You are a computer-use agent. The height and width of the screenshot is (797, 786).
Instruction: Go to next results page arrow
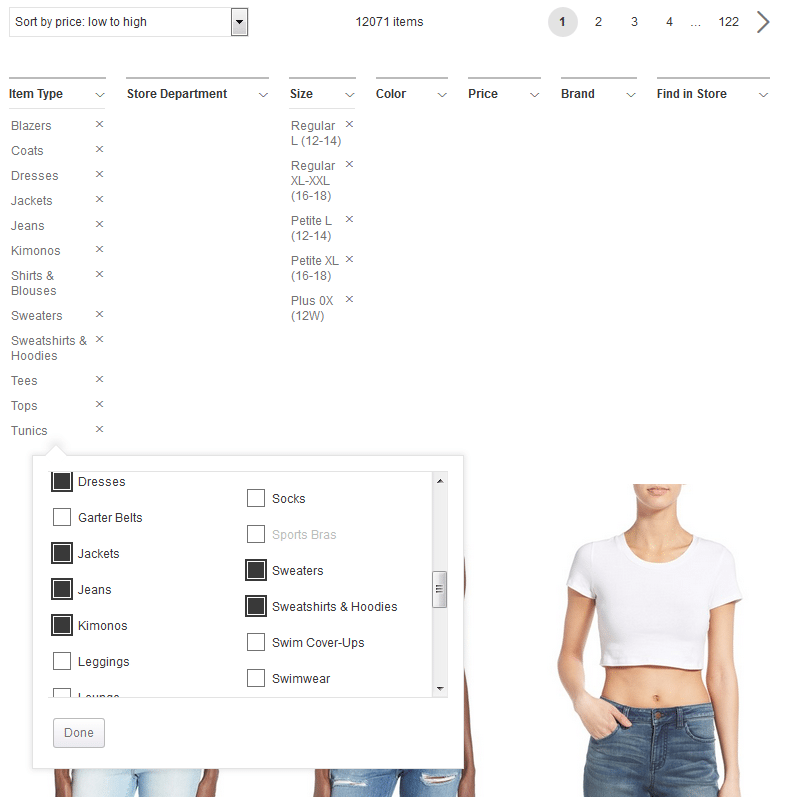[x=763, y=22]
